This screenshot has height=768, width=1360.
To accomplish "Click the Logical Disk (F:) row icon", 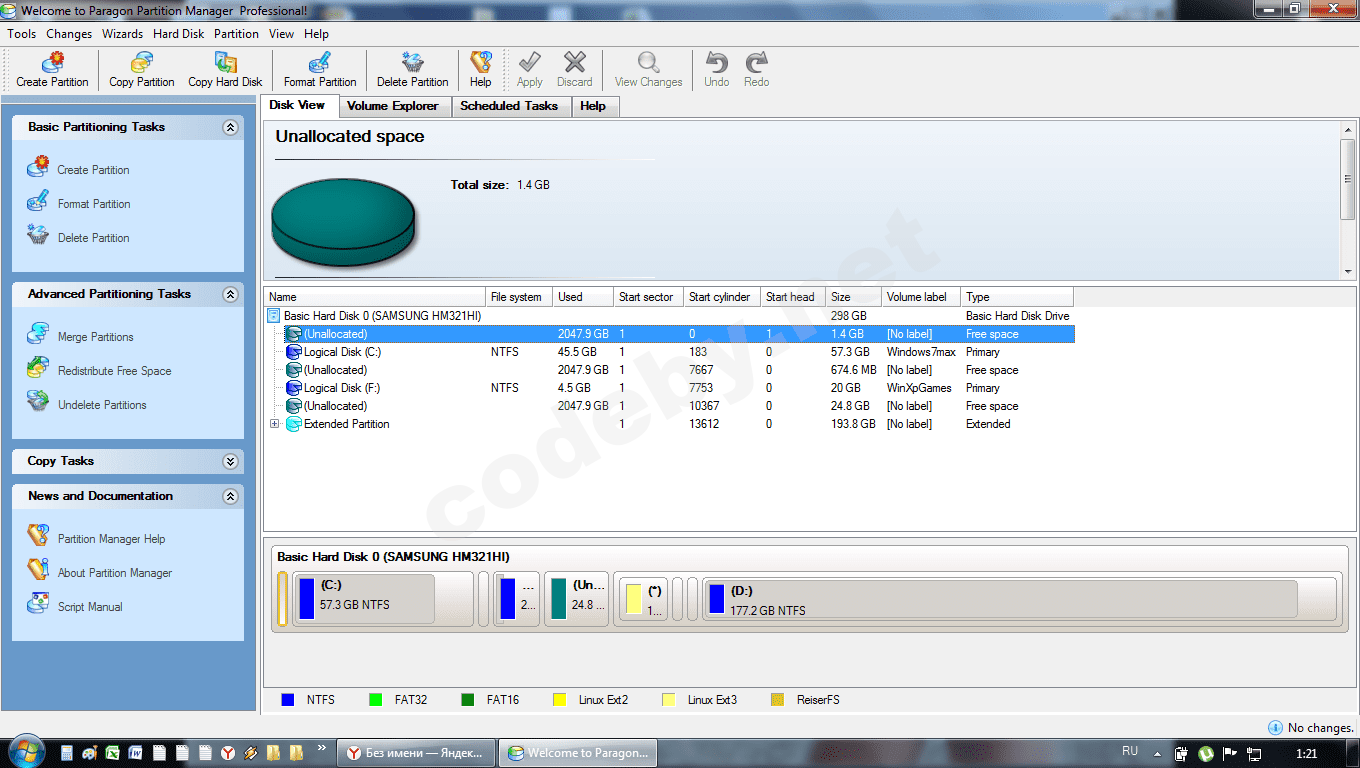I will [x=294, y=388].
